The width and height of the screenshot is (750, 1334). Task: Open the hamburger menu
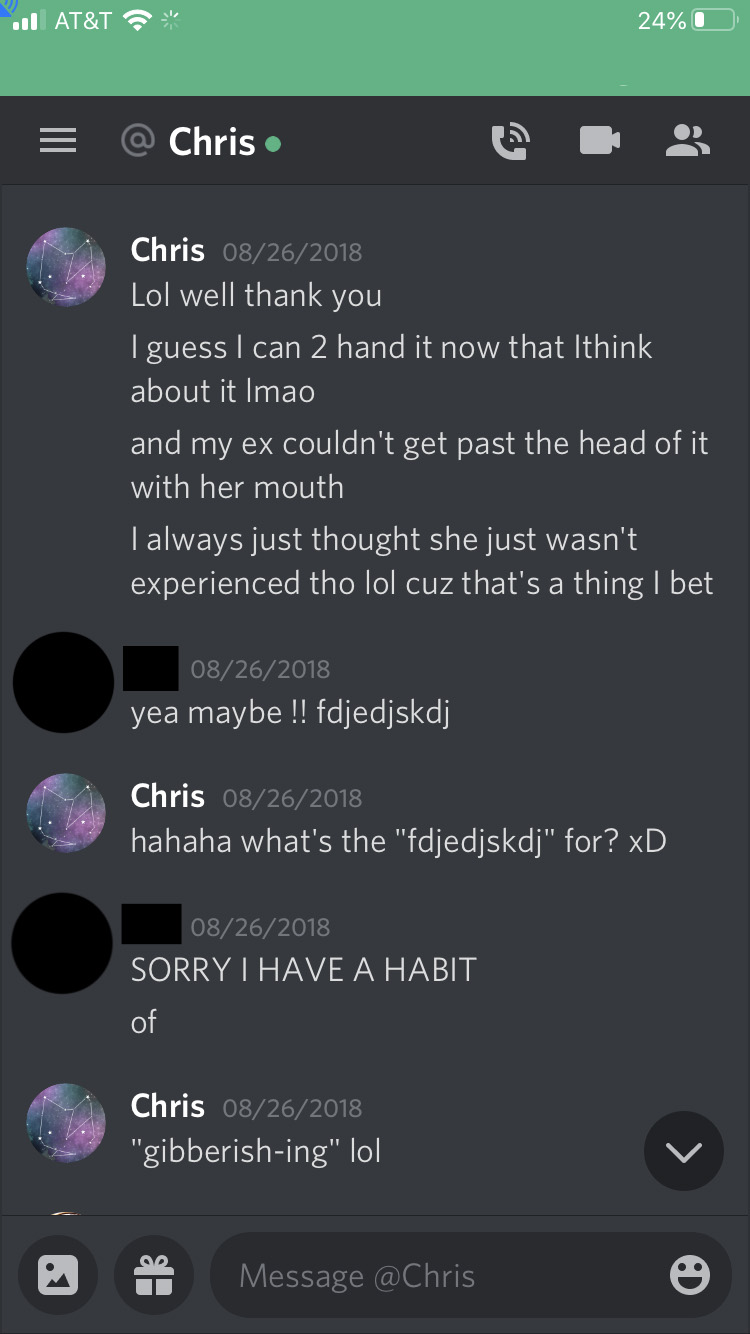[58, 142]
